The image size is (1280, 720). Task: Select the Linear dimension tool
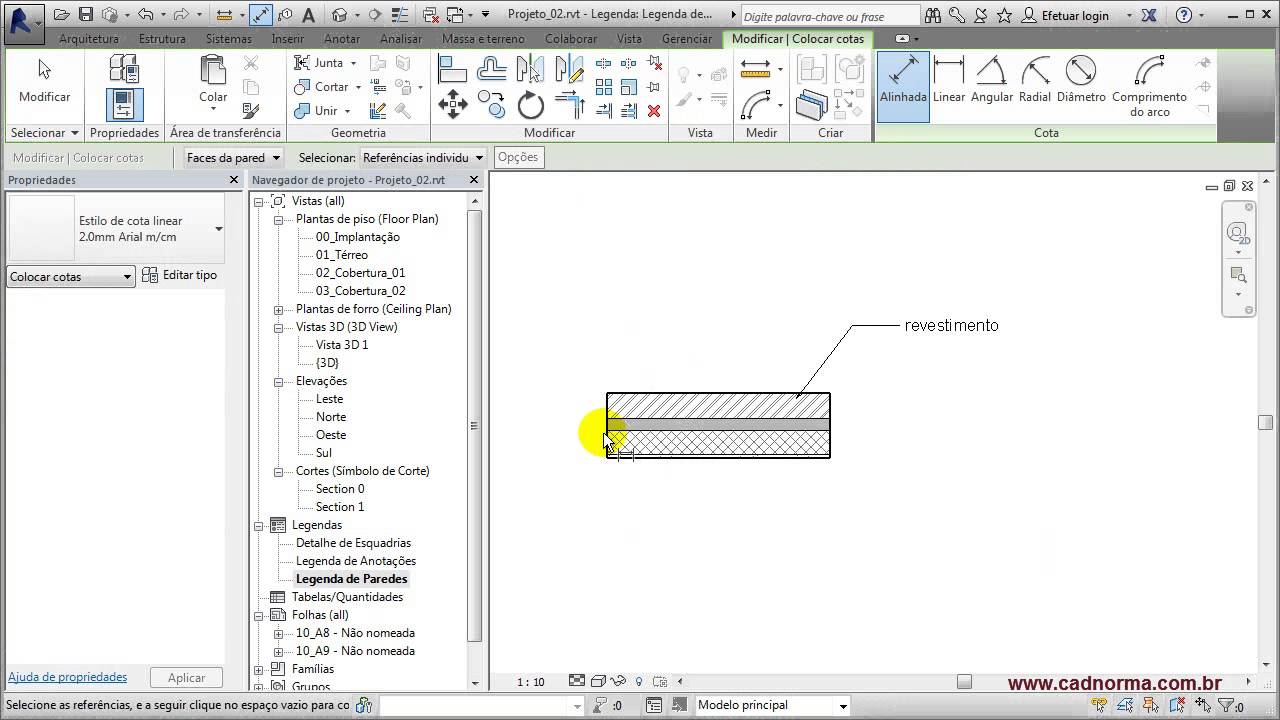tap(948, 81)
